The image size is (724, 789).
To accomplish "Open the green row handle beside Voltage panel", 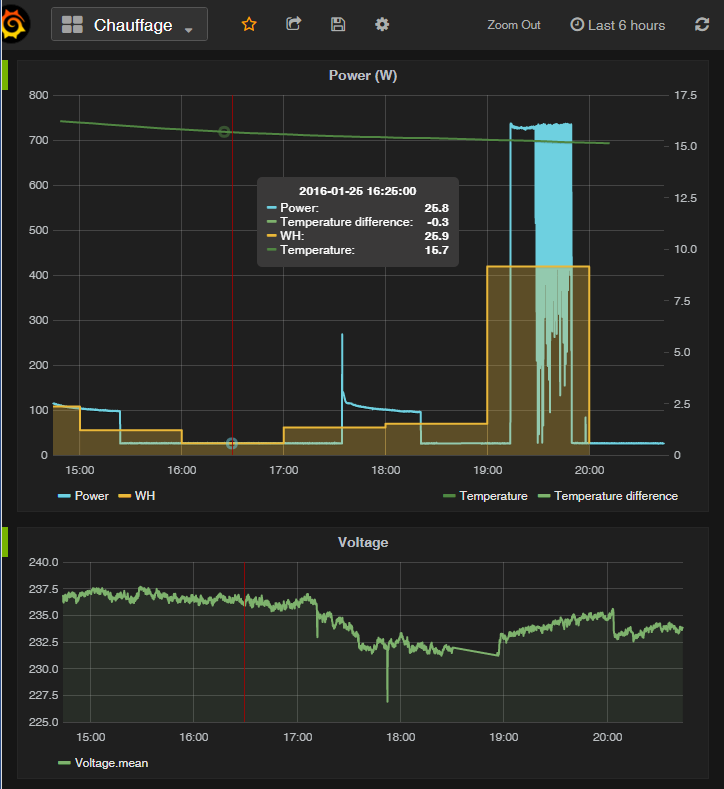I will click(5, 542).
